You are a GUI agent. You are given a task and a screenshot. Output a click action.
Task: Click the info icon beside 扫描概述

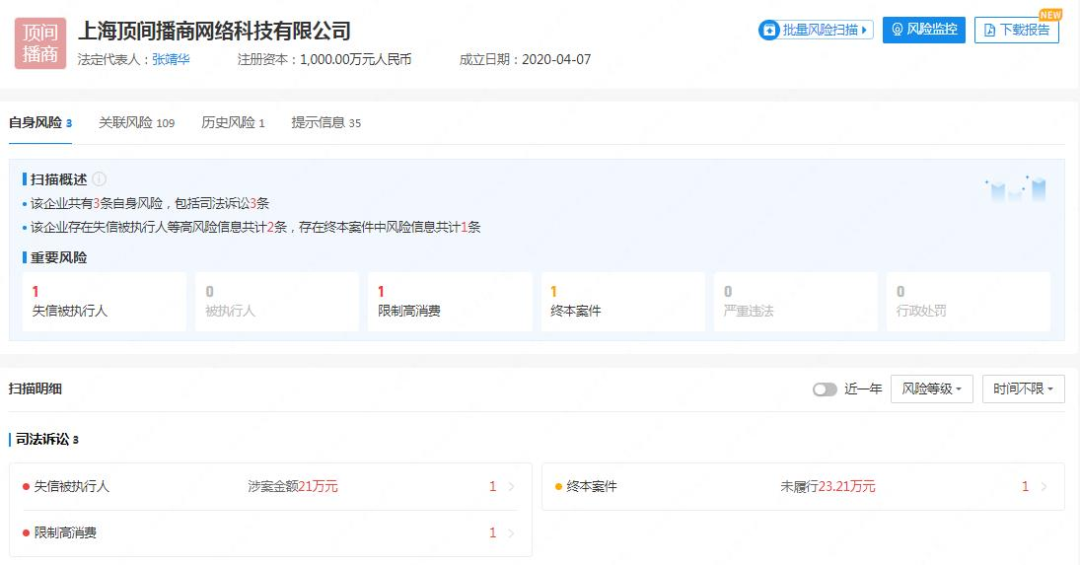coord(99,179)
